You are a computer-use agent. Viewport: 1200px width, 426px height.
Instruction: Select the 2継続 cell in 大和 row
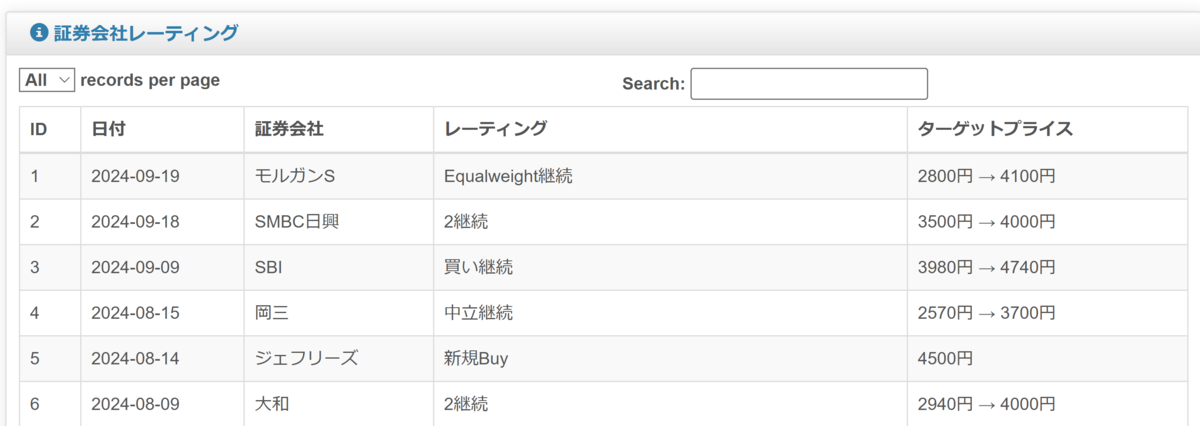671,404
